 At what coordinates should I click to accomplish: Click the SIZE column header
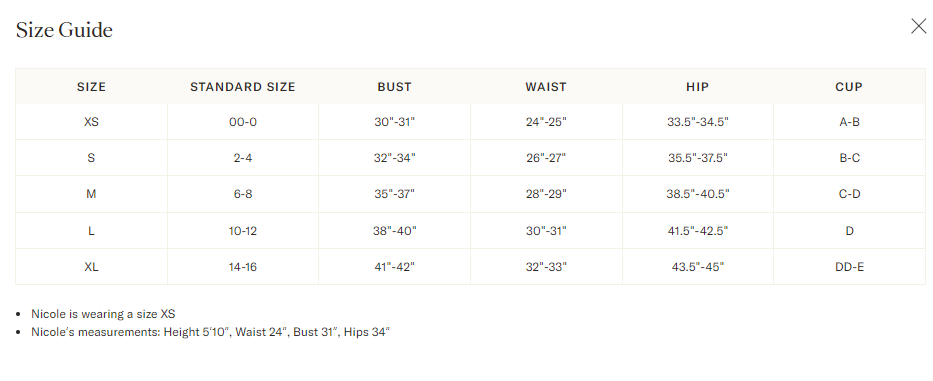click(91, 87)
